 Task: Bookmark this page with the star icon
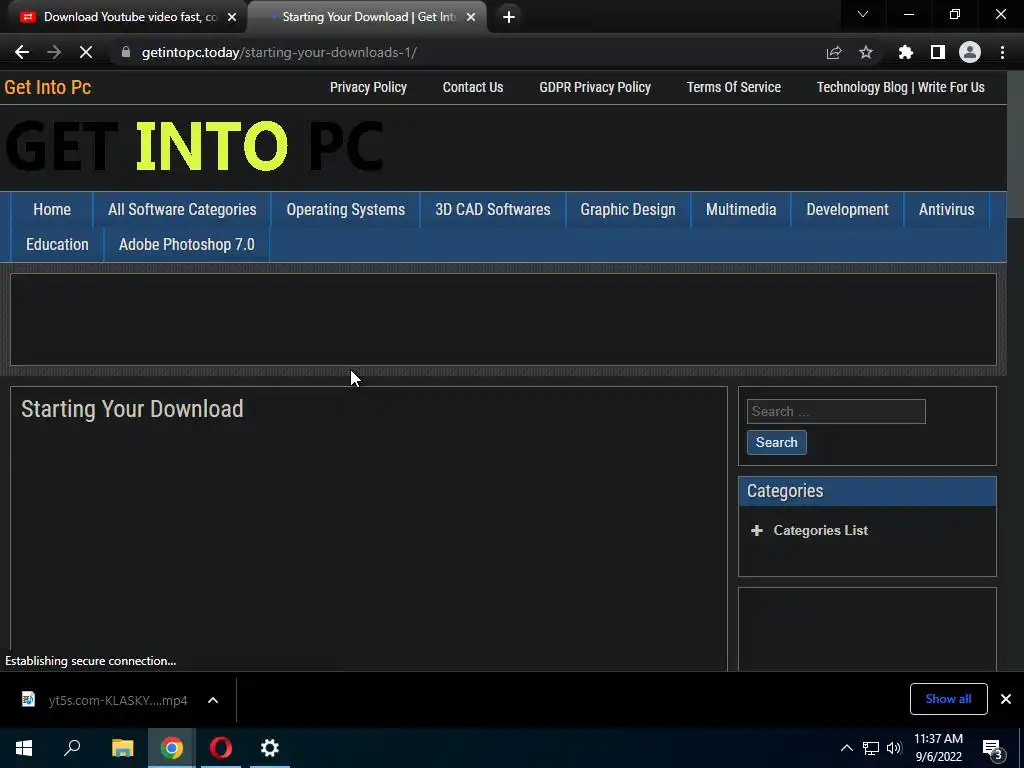coord(866,52)
